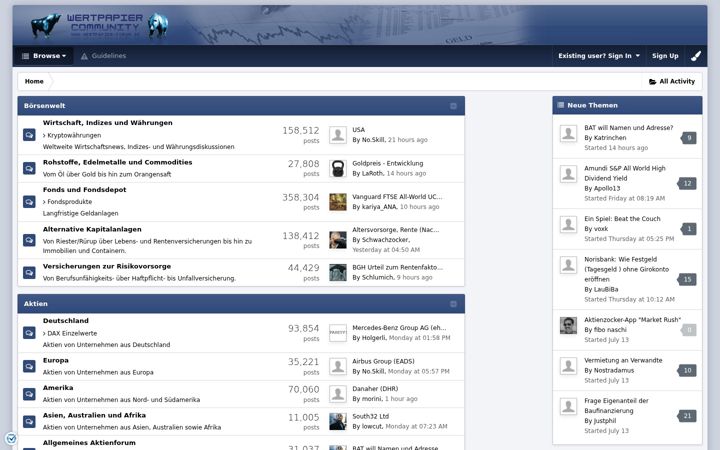Screen dimensions: 720x450
Task: Click avatar beside Danaher (DHR) post
Action: [x=338, y=394]
